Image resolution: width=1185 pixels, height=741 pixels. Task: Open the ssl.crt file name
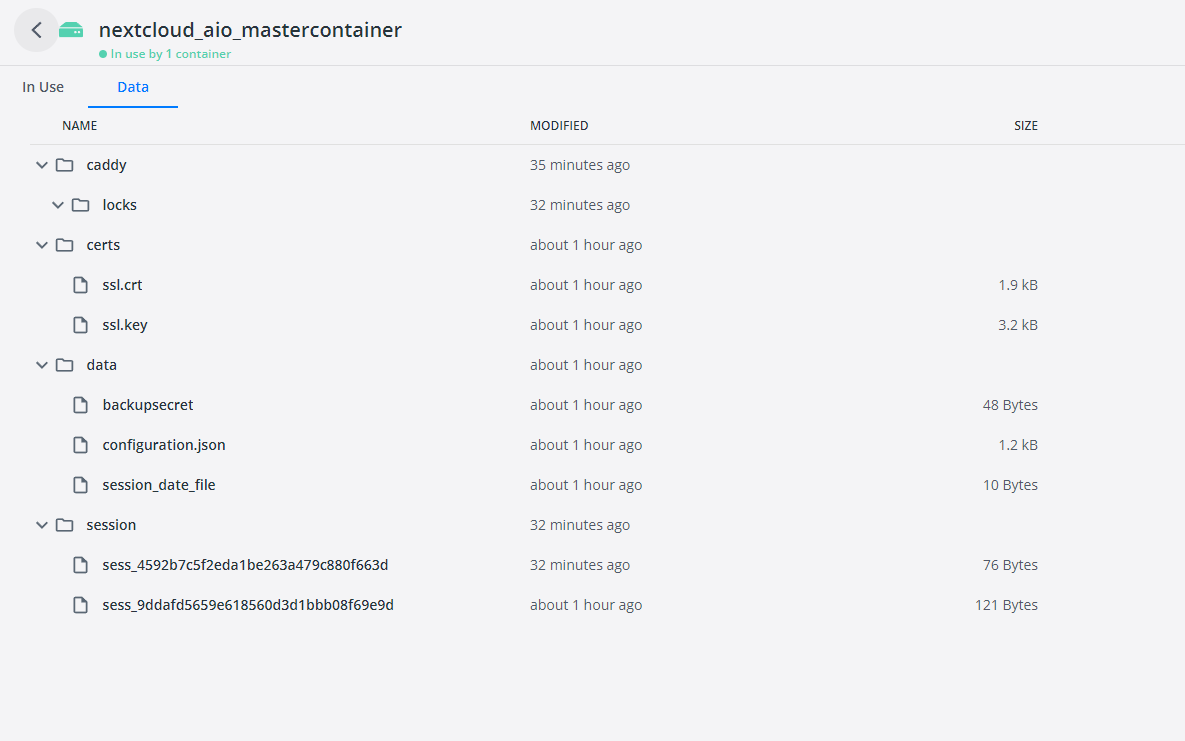(122, 285)
